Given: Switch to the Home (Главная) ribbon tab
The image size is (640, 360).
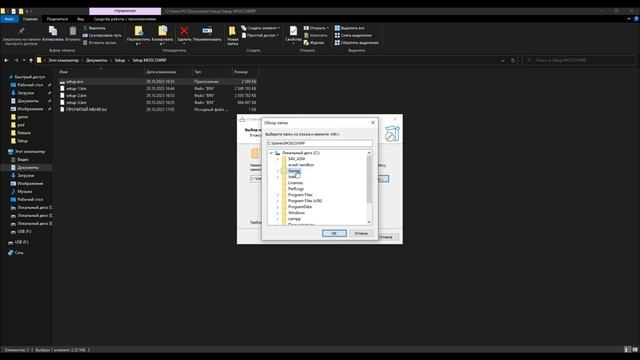Looking at the screenshot, I should point(30,19).
